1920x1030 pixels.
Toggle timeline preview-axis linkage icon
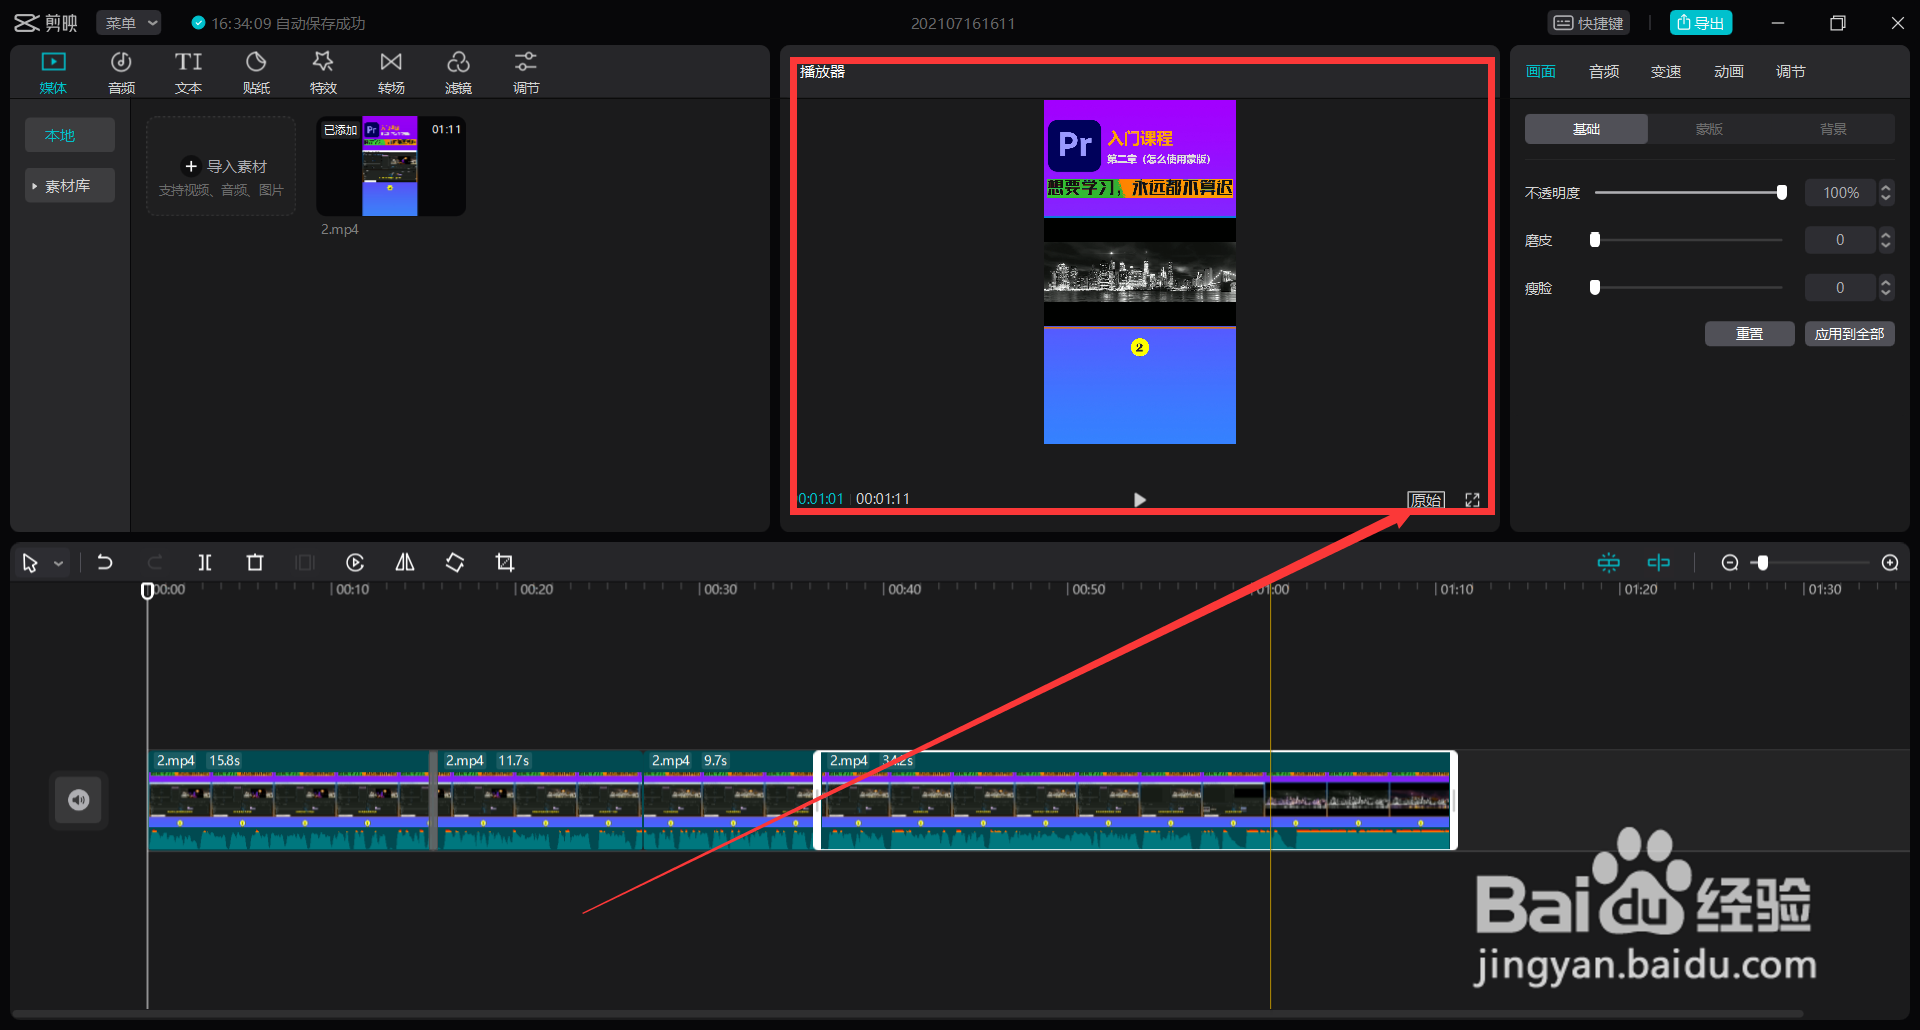coord(1659,563)
